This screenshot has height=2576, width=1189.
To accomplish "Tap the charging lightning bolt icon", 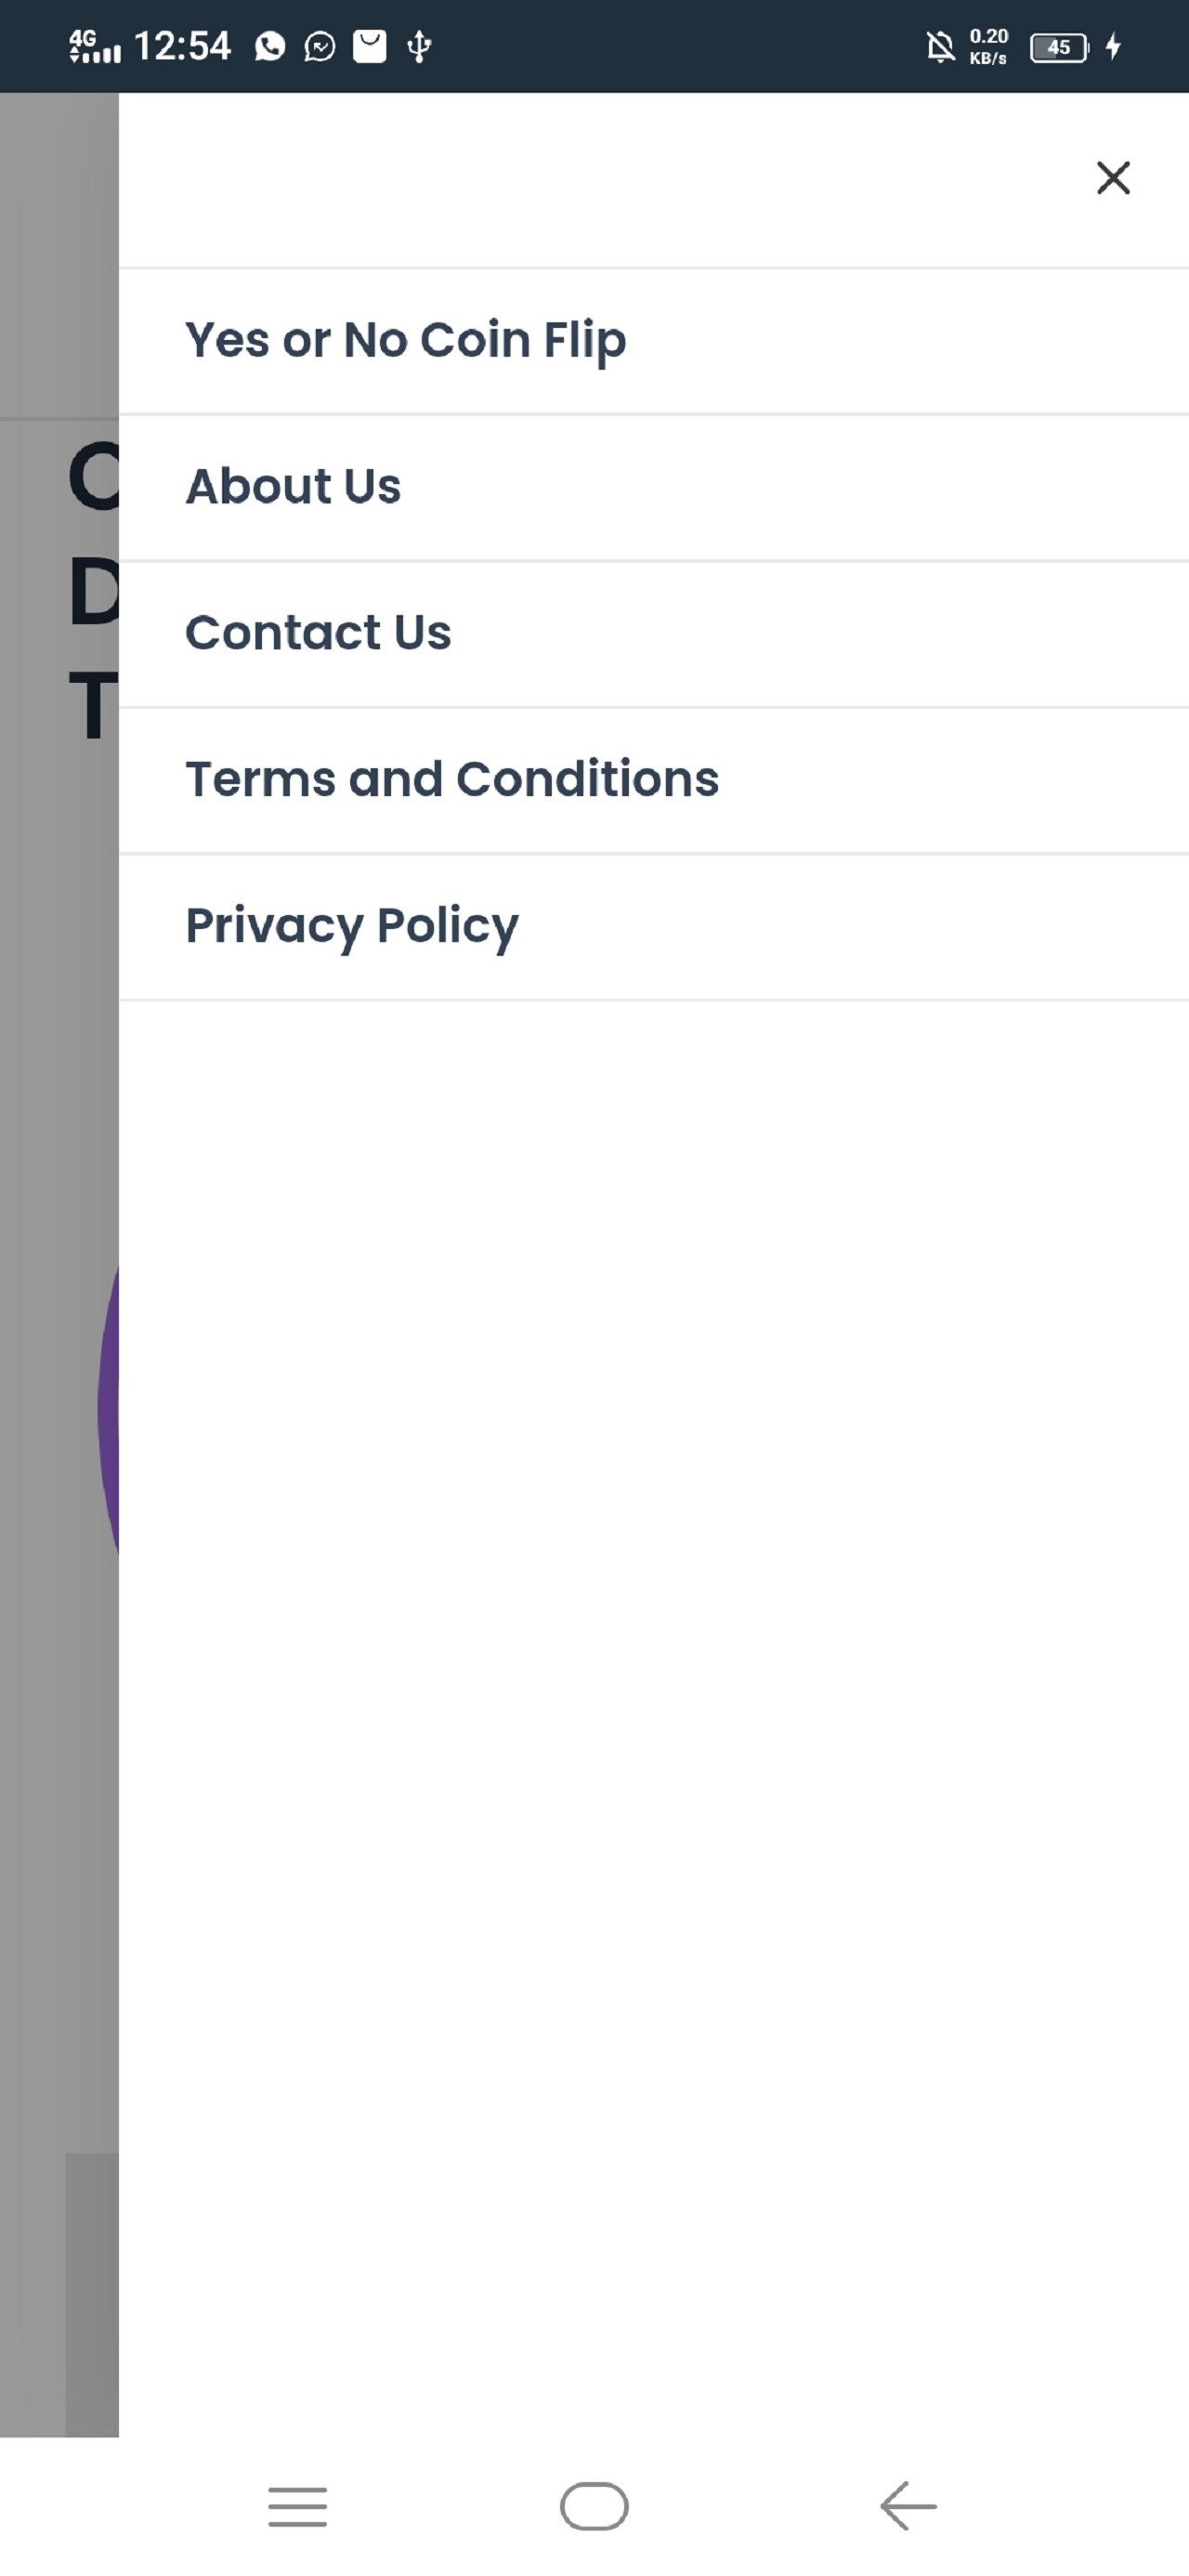I will (x=1113, y=46).
